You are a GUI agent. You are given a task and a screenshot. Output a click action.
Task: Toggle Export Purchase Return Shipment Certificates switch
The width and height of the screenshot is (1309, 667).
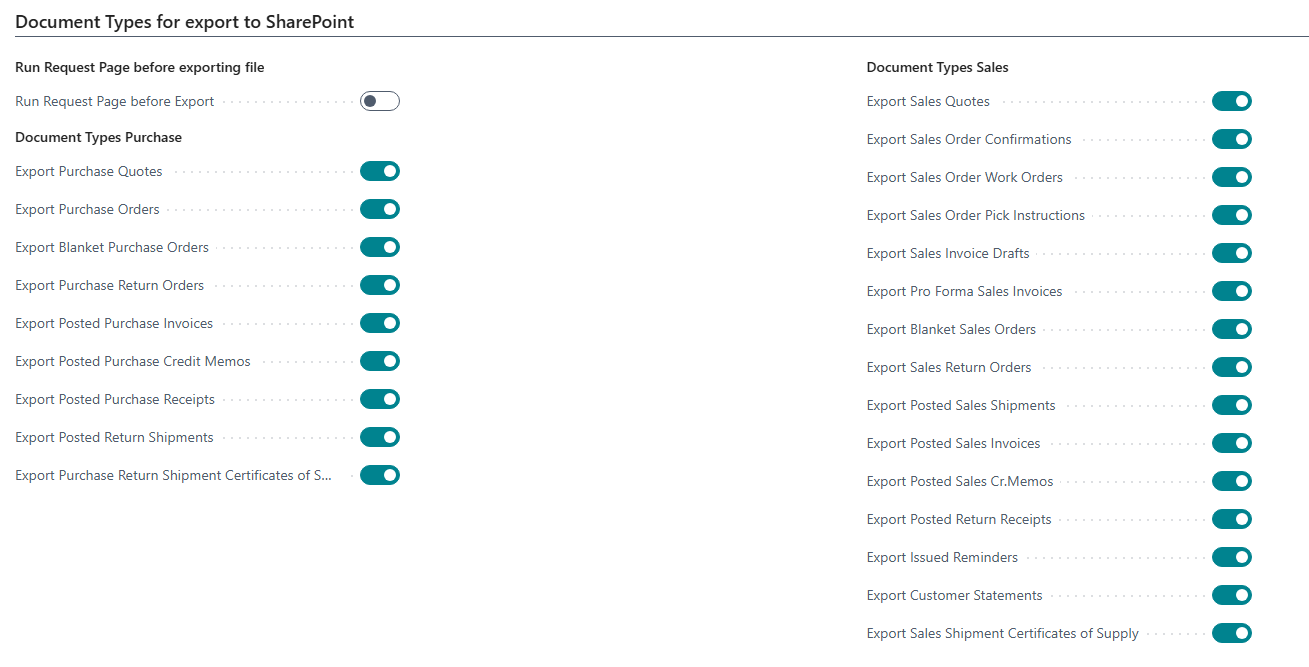[x=380, y=475]
